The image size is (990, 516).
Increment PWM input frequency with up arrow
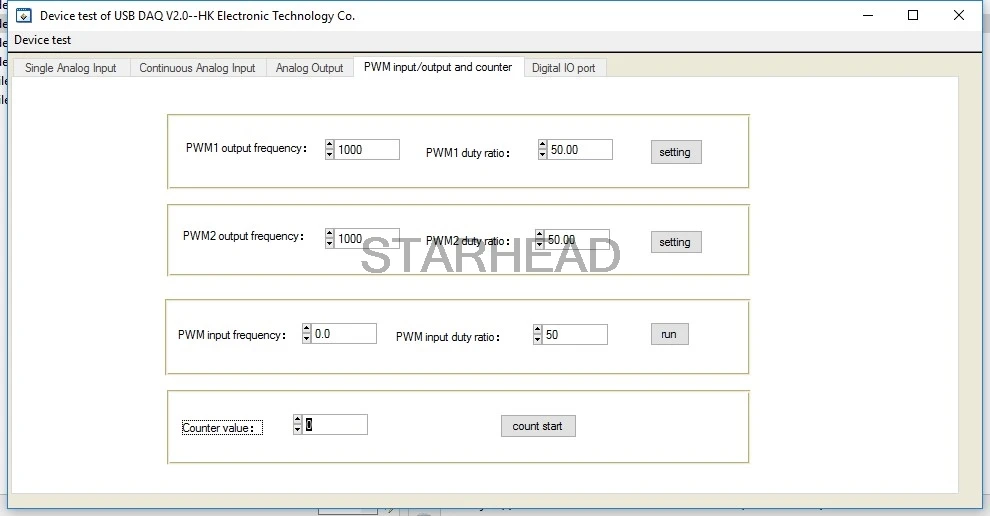[x=306, y=328]
